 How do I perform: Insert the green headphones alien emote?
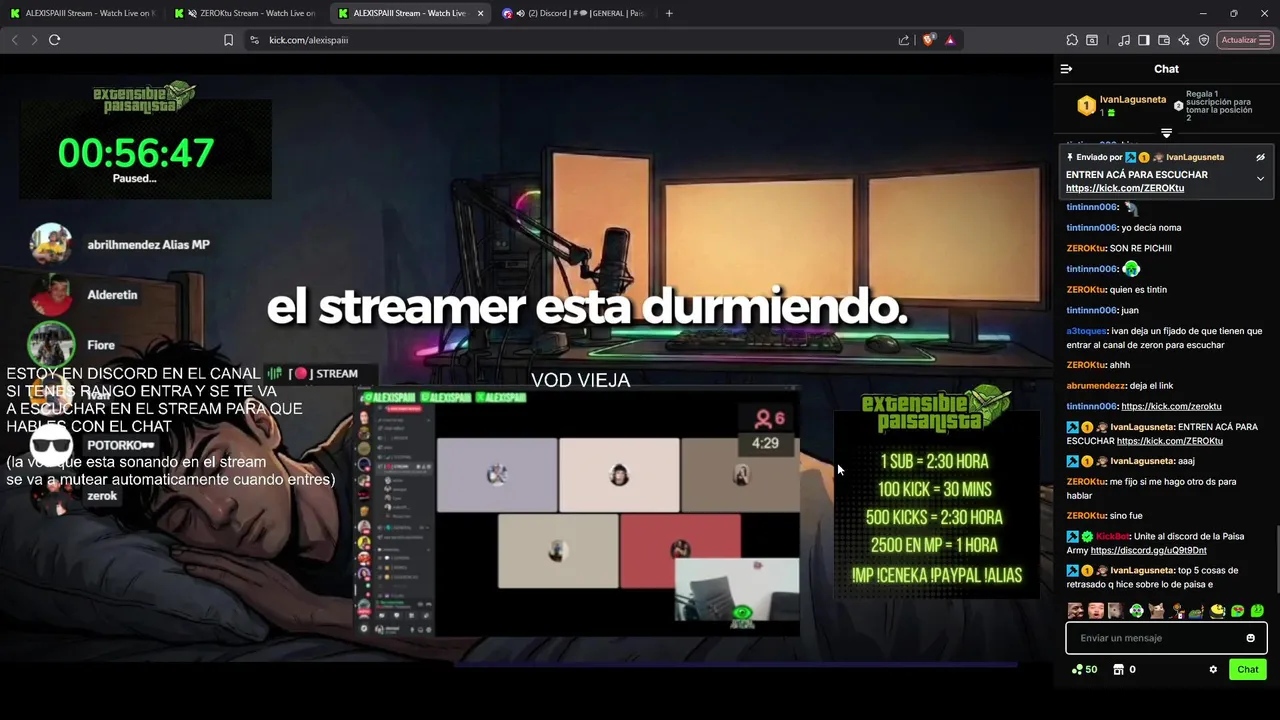pos(1136,610)
